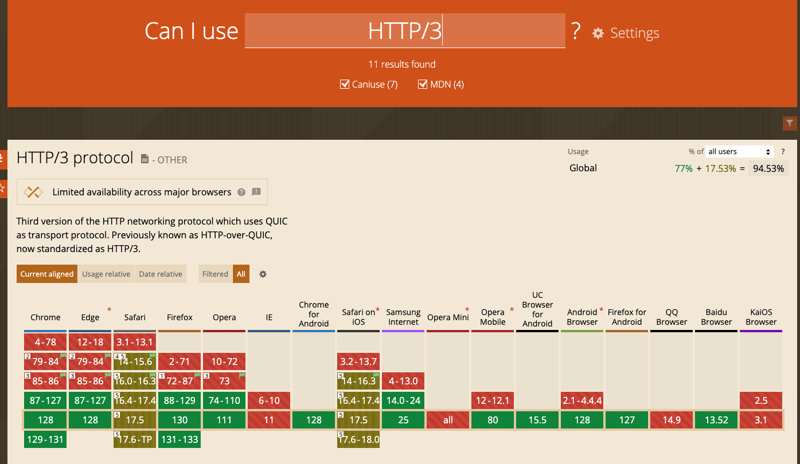800x464 pixels.
Task: Click IE 11 version cell
Action: coord(269,420)
